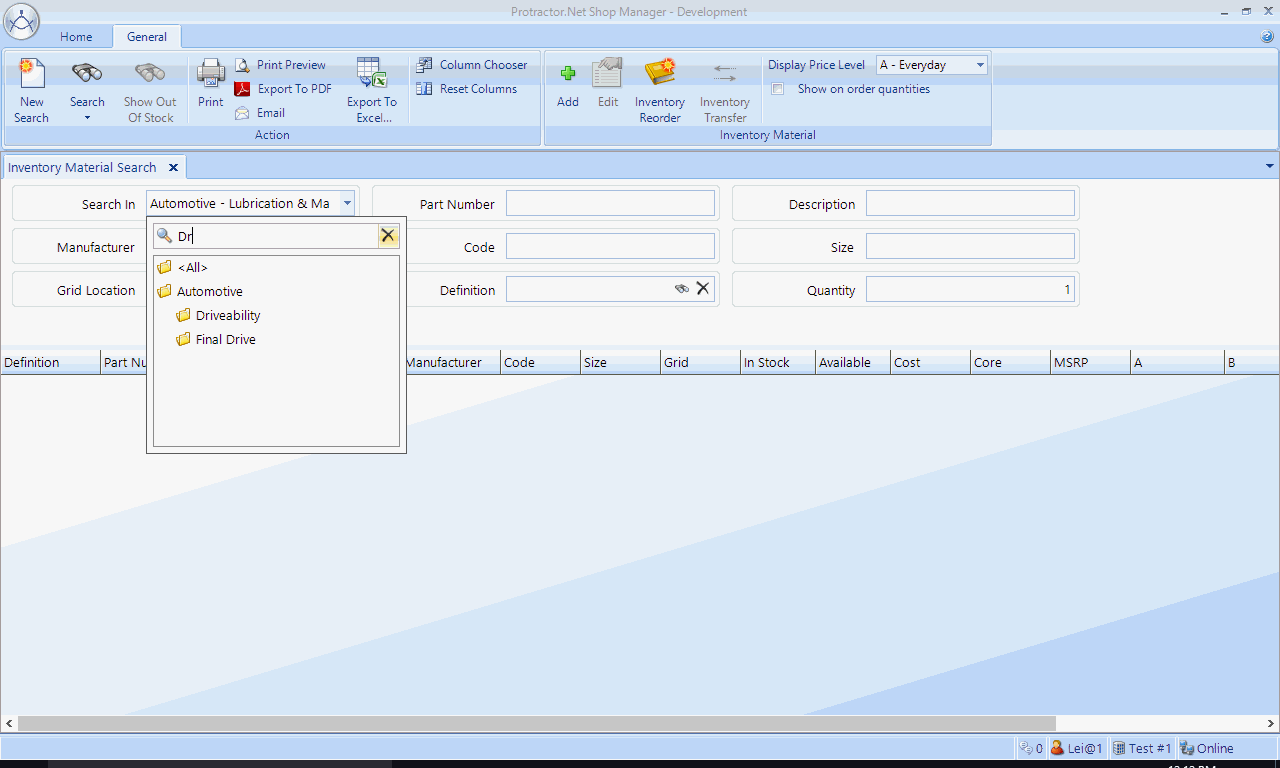Image resolution: width=1280 pixels, height=768 pixels.
Task: Open the tab list dropdown arrow
Action: [x=1270, y=166]
